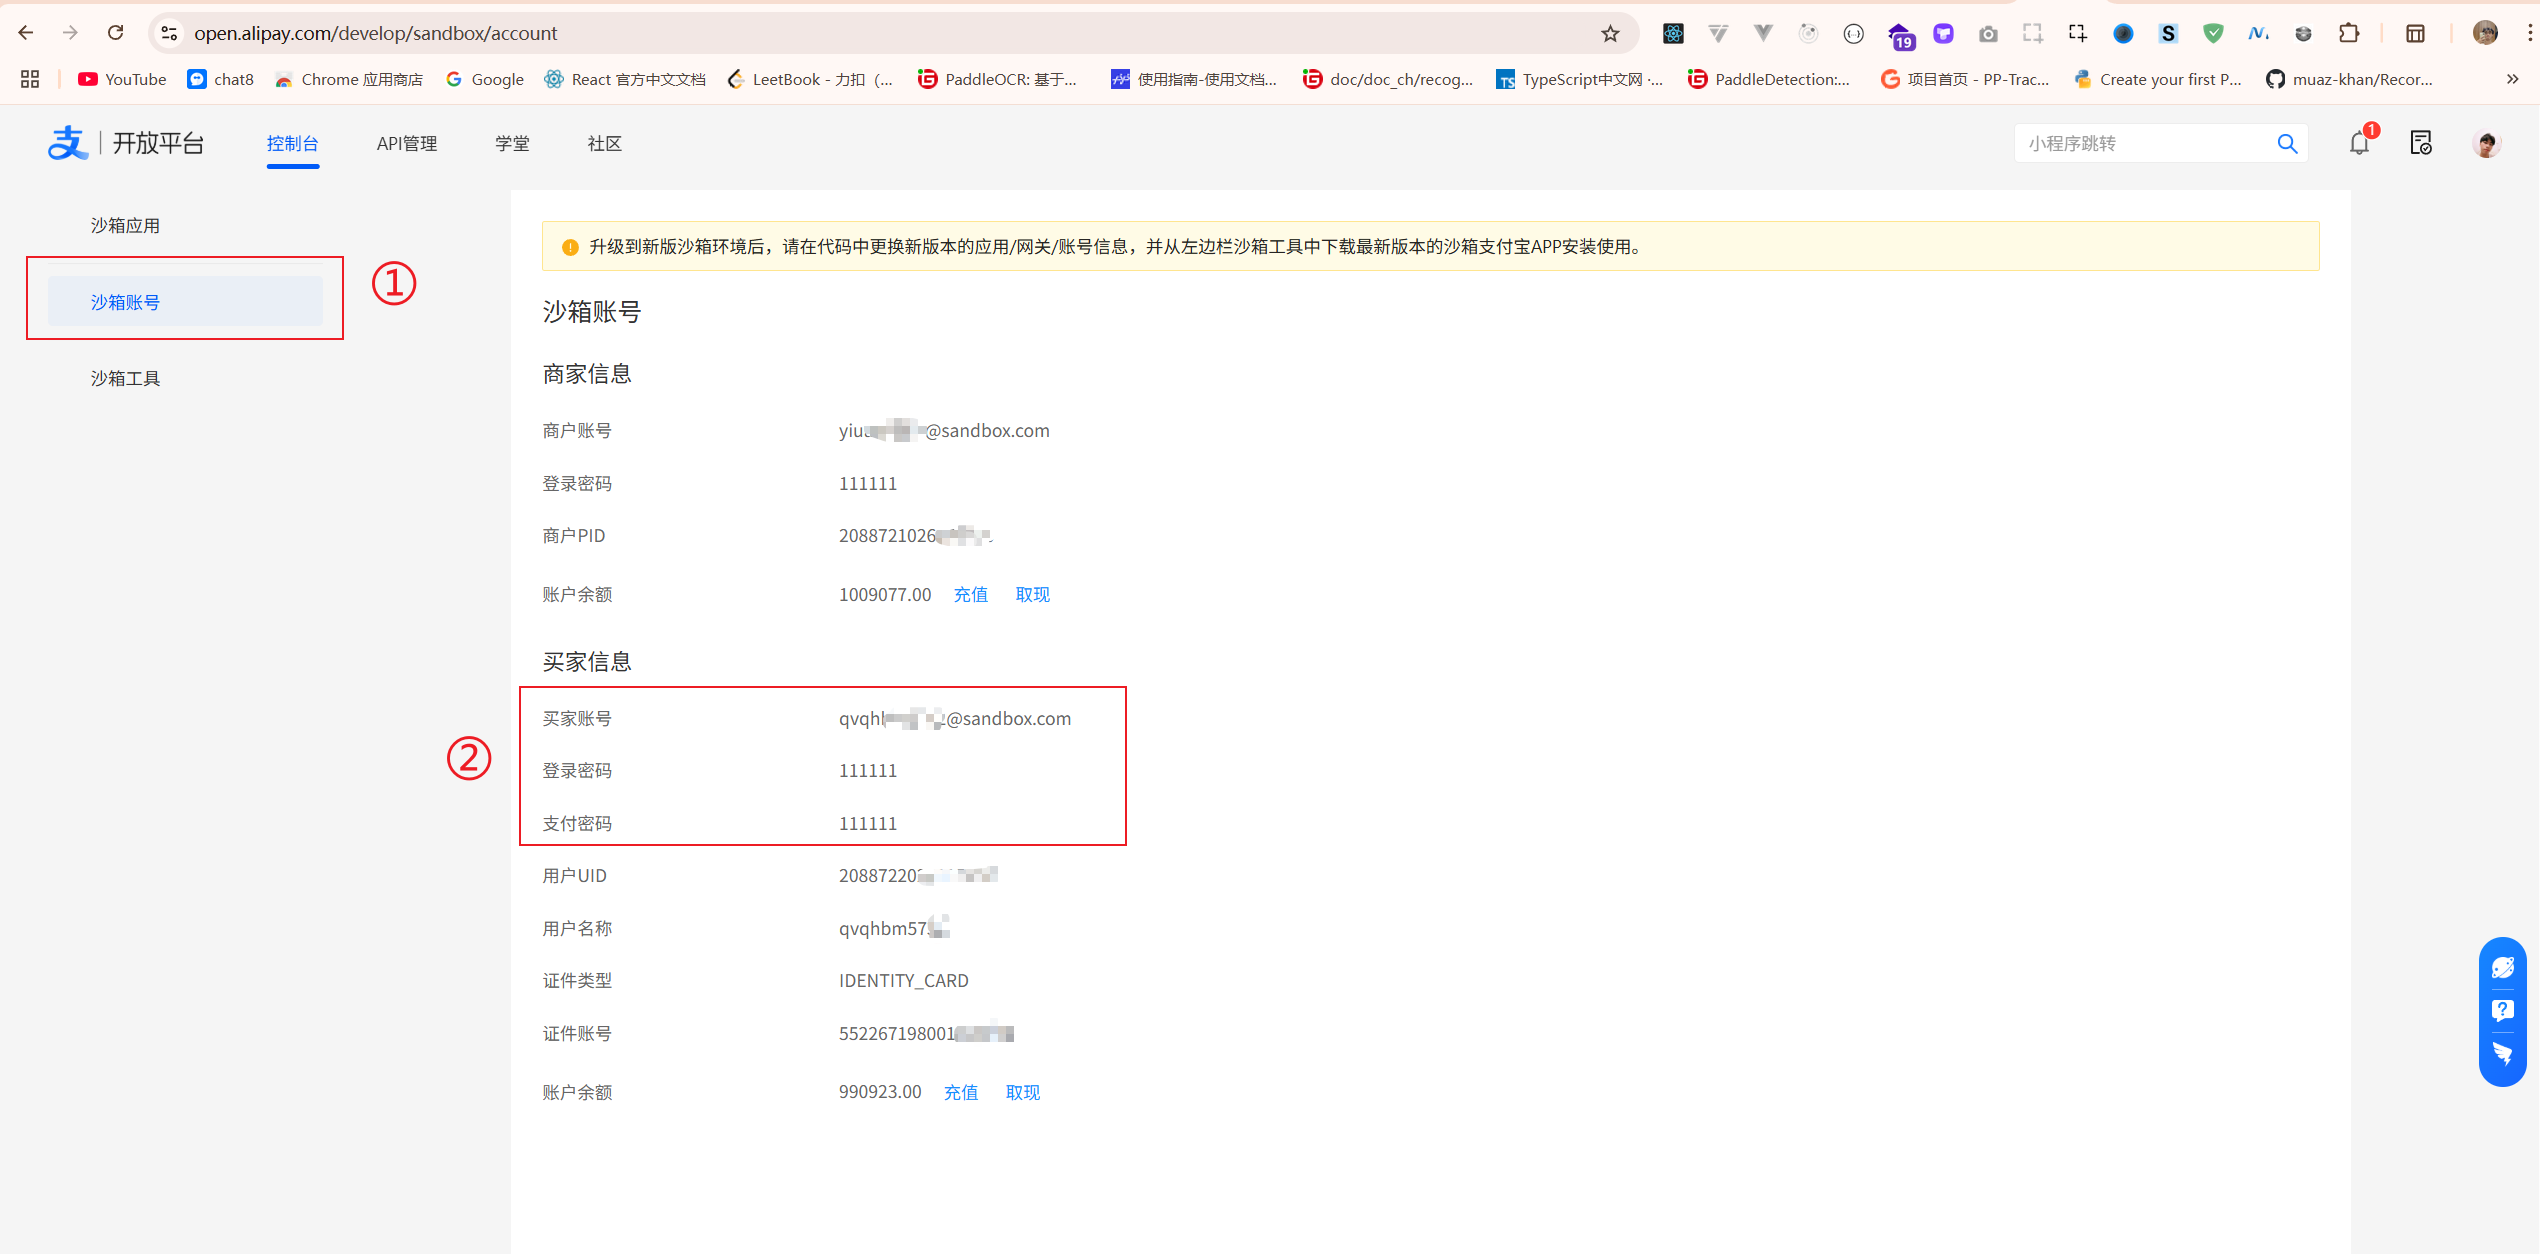Switch to the 控制台 tab

[292, 143]
